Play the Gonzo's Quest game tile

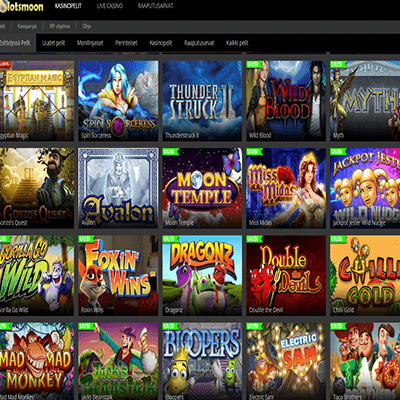point(37,188)
